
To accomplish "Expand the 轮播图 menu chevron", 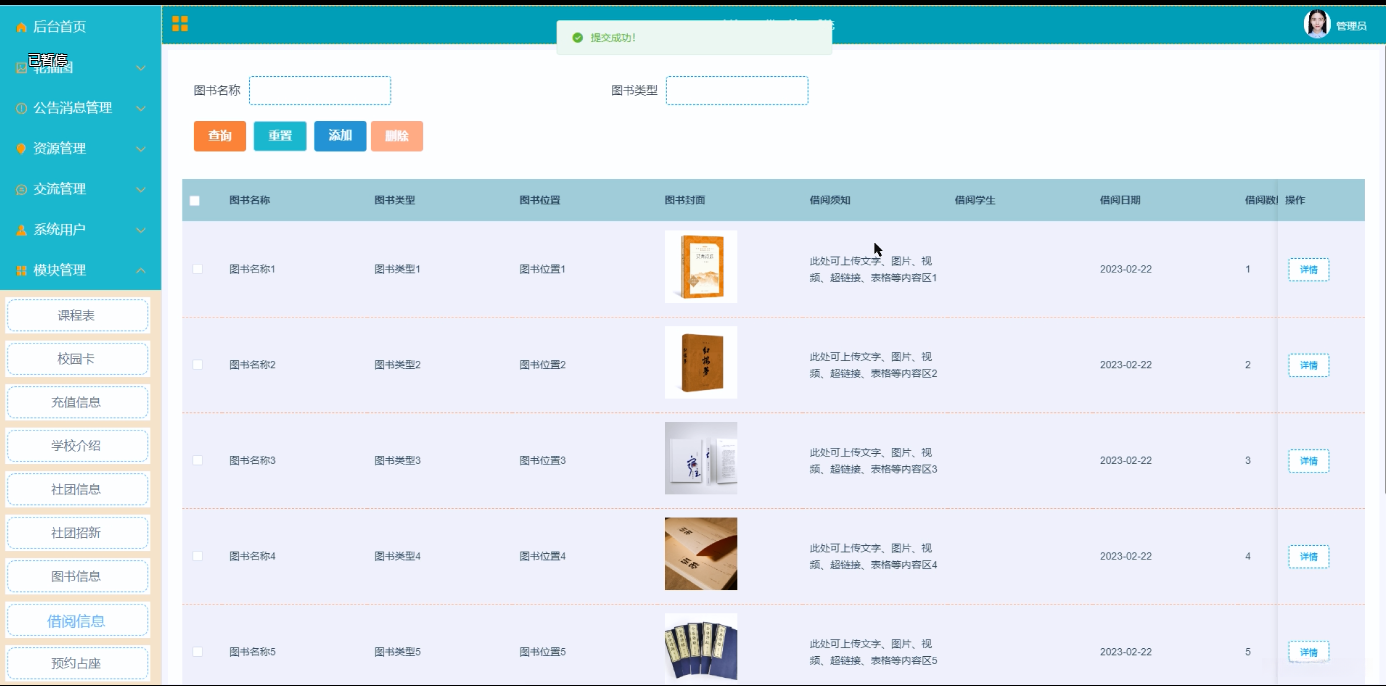I will point(140,68).
